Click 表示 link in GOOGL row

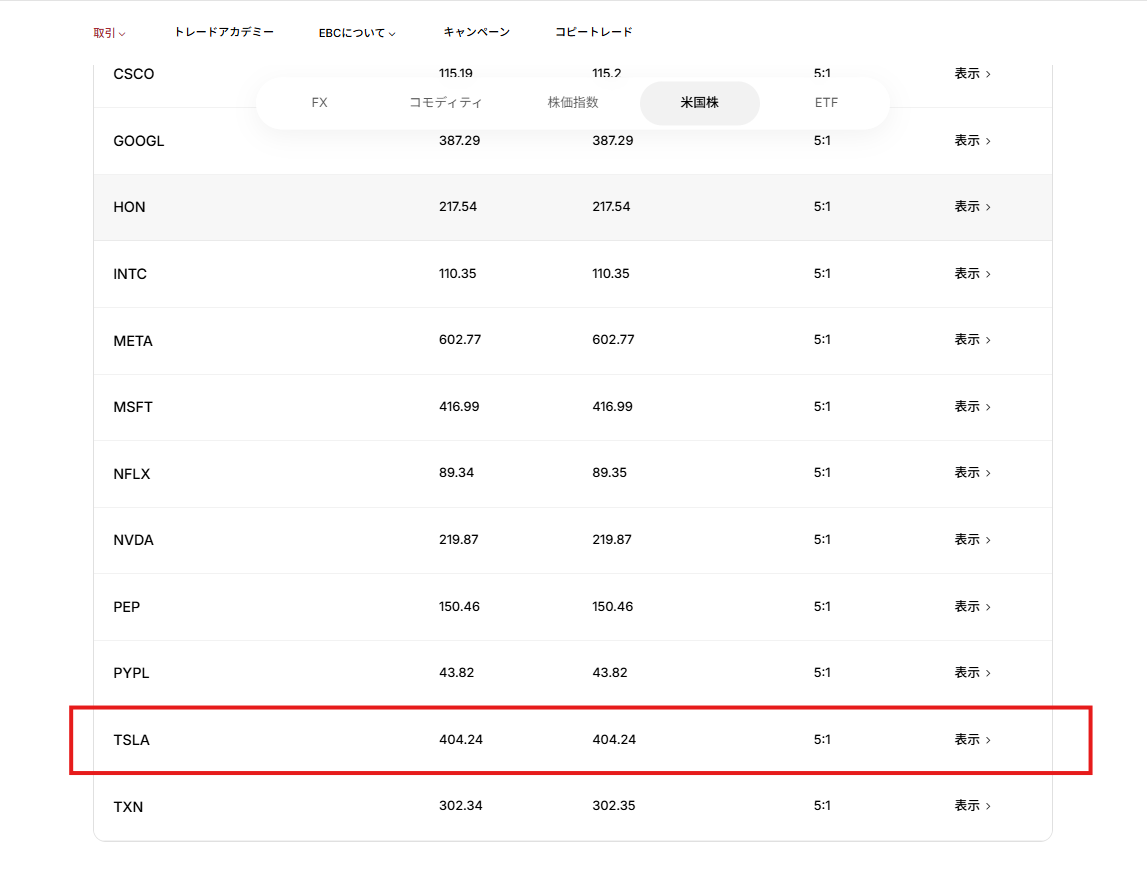pyautogui.click(x=972, y=140)
